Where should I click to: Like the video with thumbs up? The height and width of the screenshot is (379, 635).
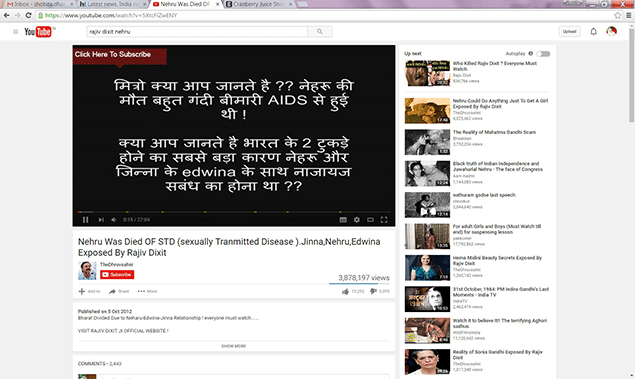point(345,291)
